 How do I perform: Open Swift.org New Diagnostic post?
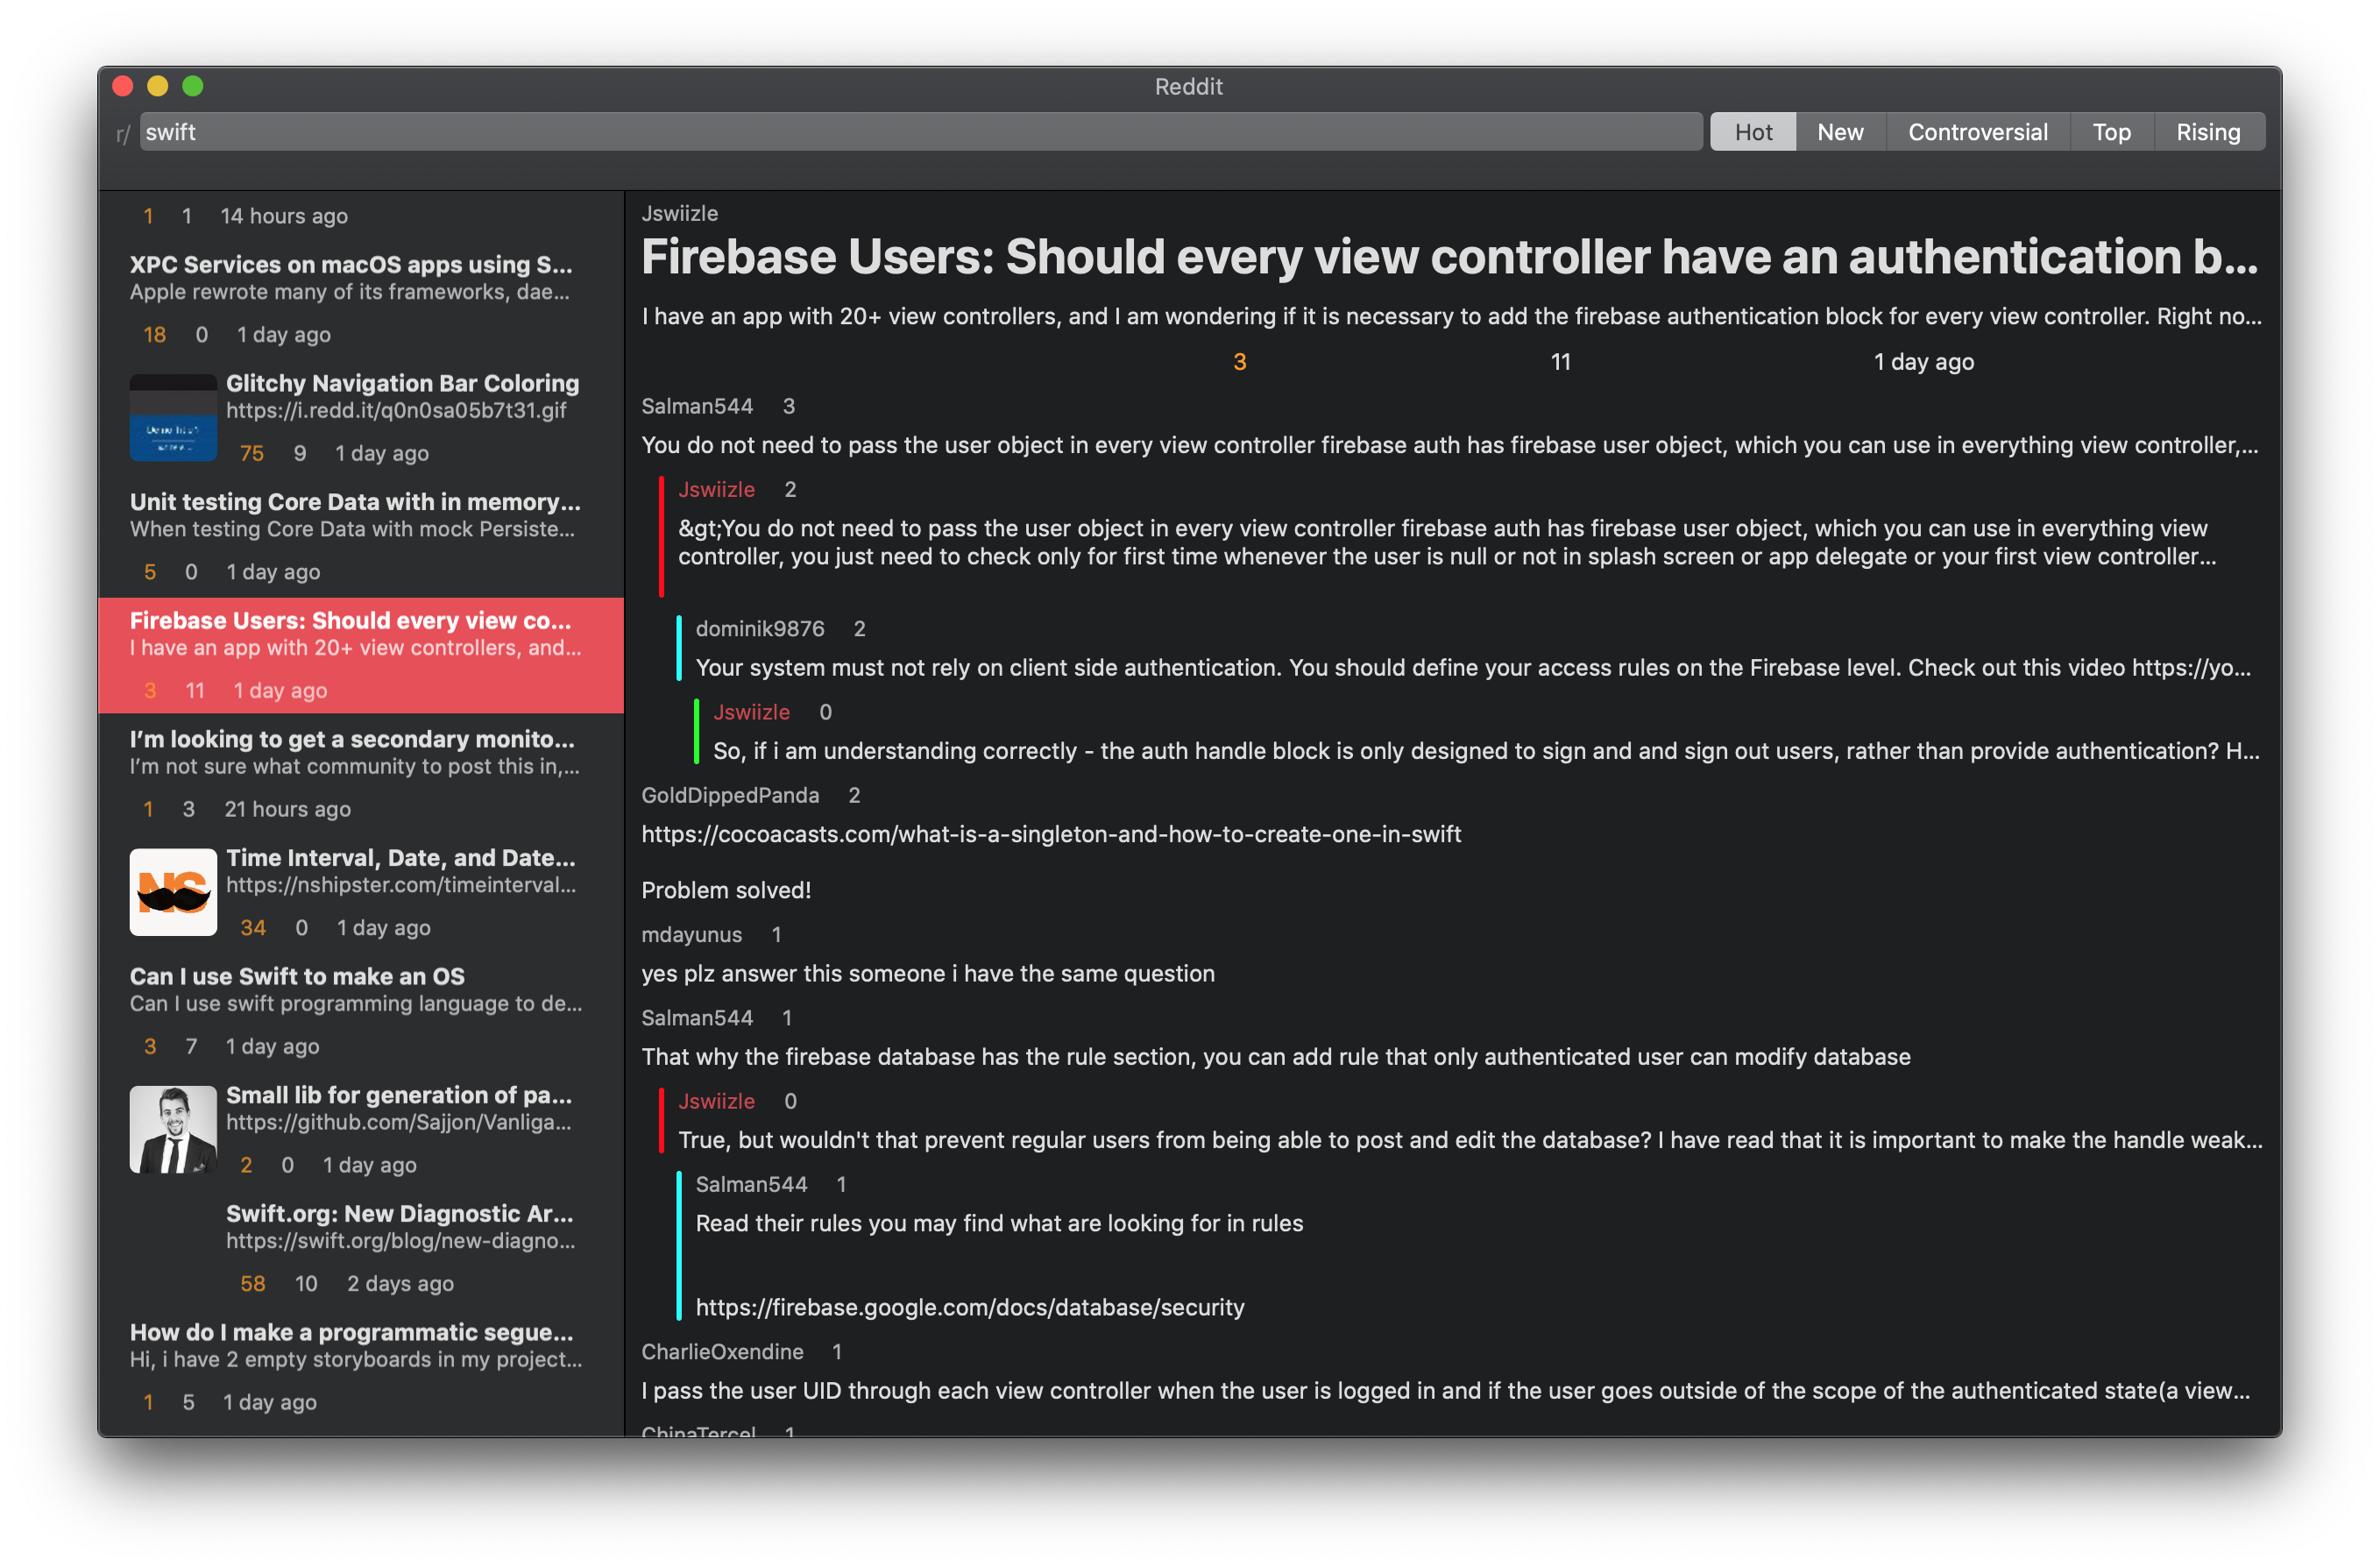[x=399, y=1213]
